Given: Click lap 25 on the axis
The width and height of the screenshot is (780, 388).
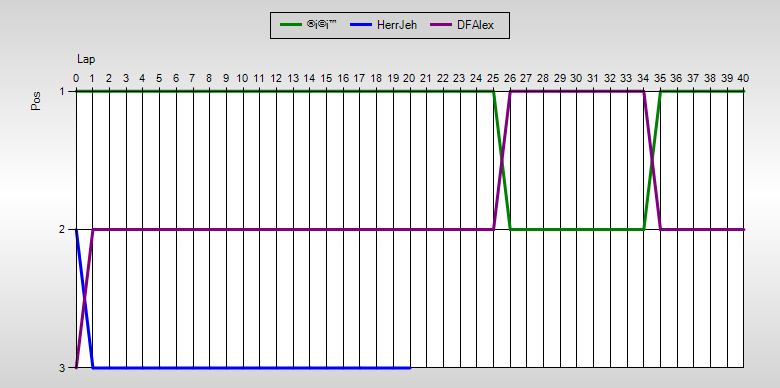Looking at the screenshot, I should (493, 79).
